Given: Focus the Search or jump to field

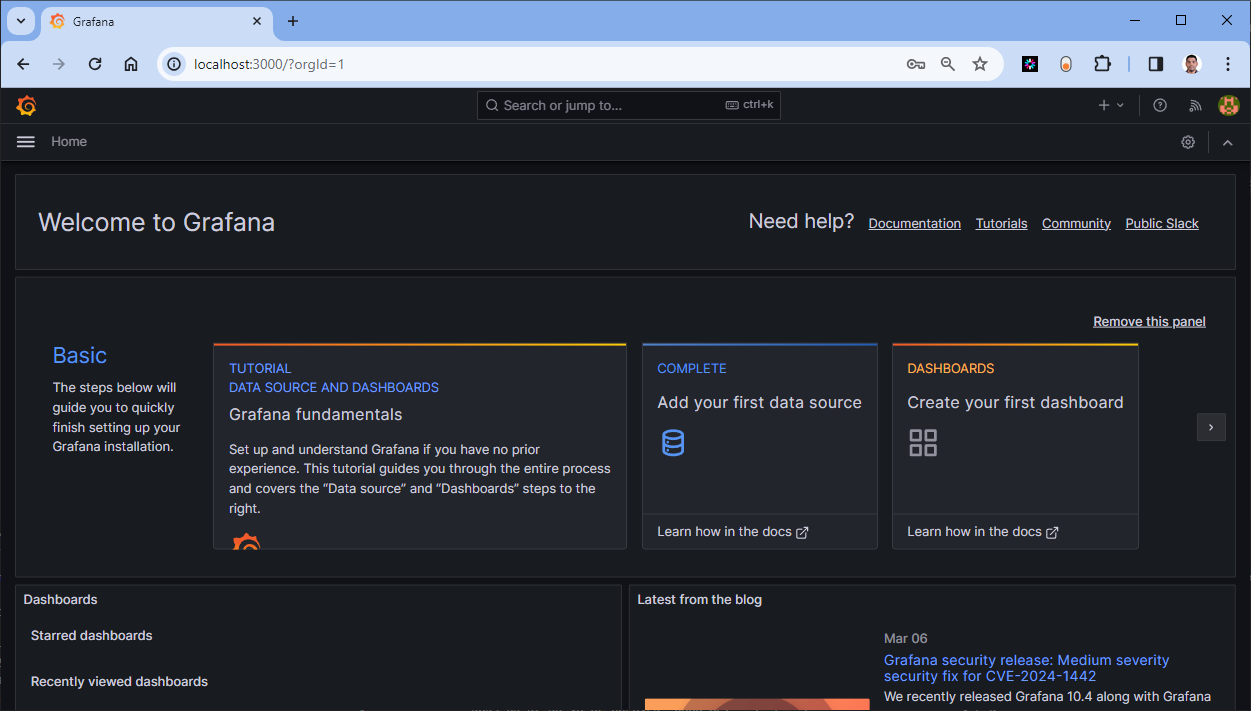Looking at the screenshot, I should tap(629, 105).
